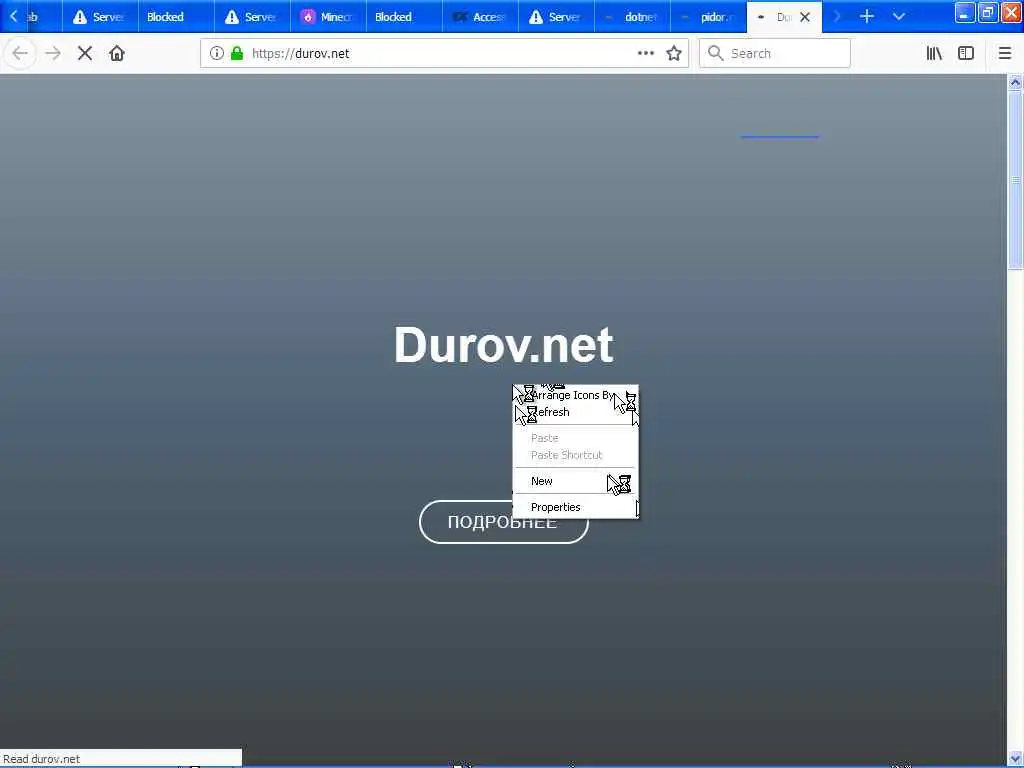Switch to the Minecraft tab

[x=328, y=16]
